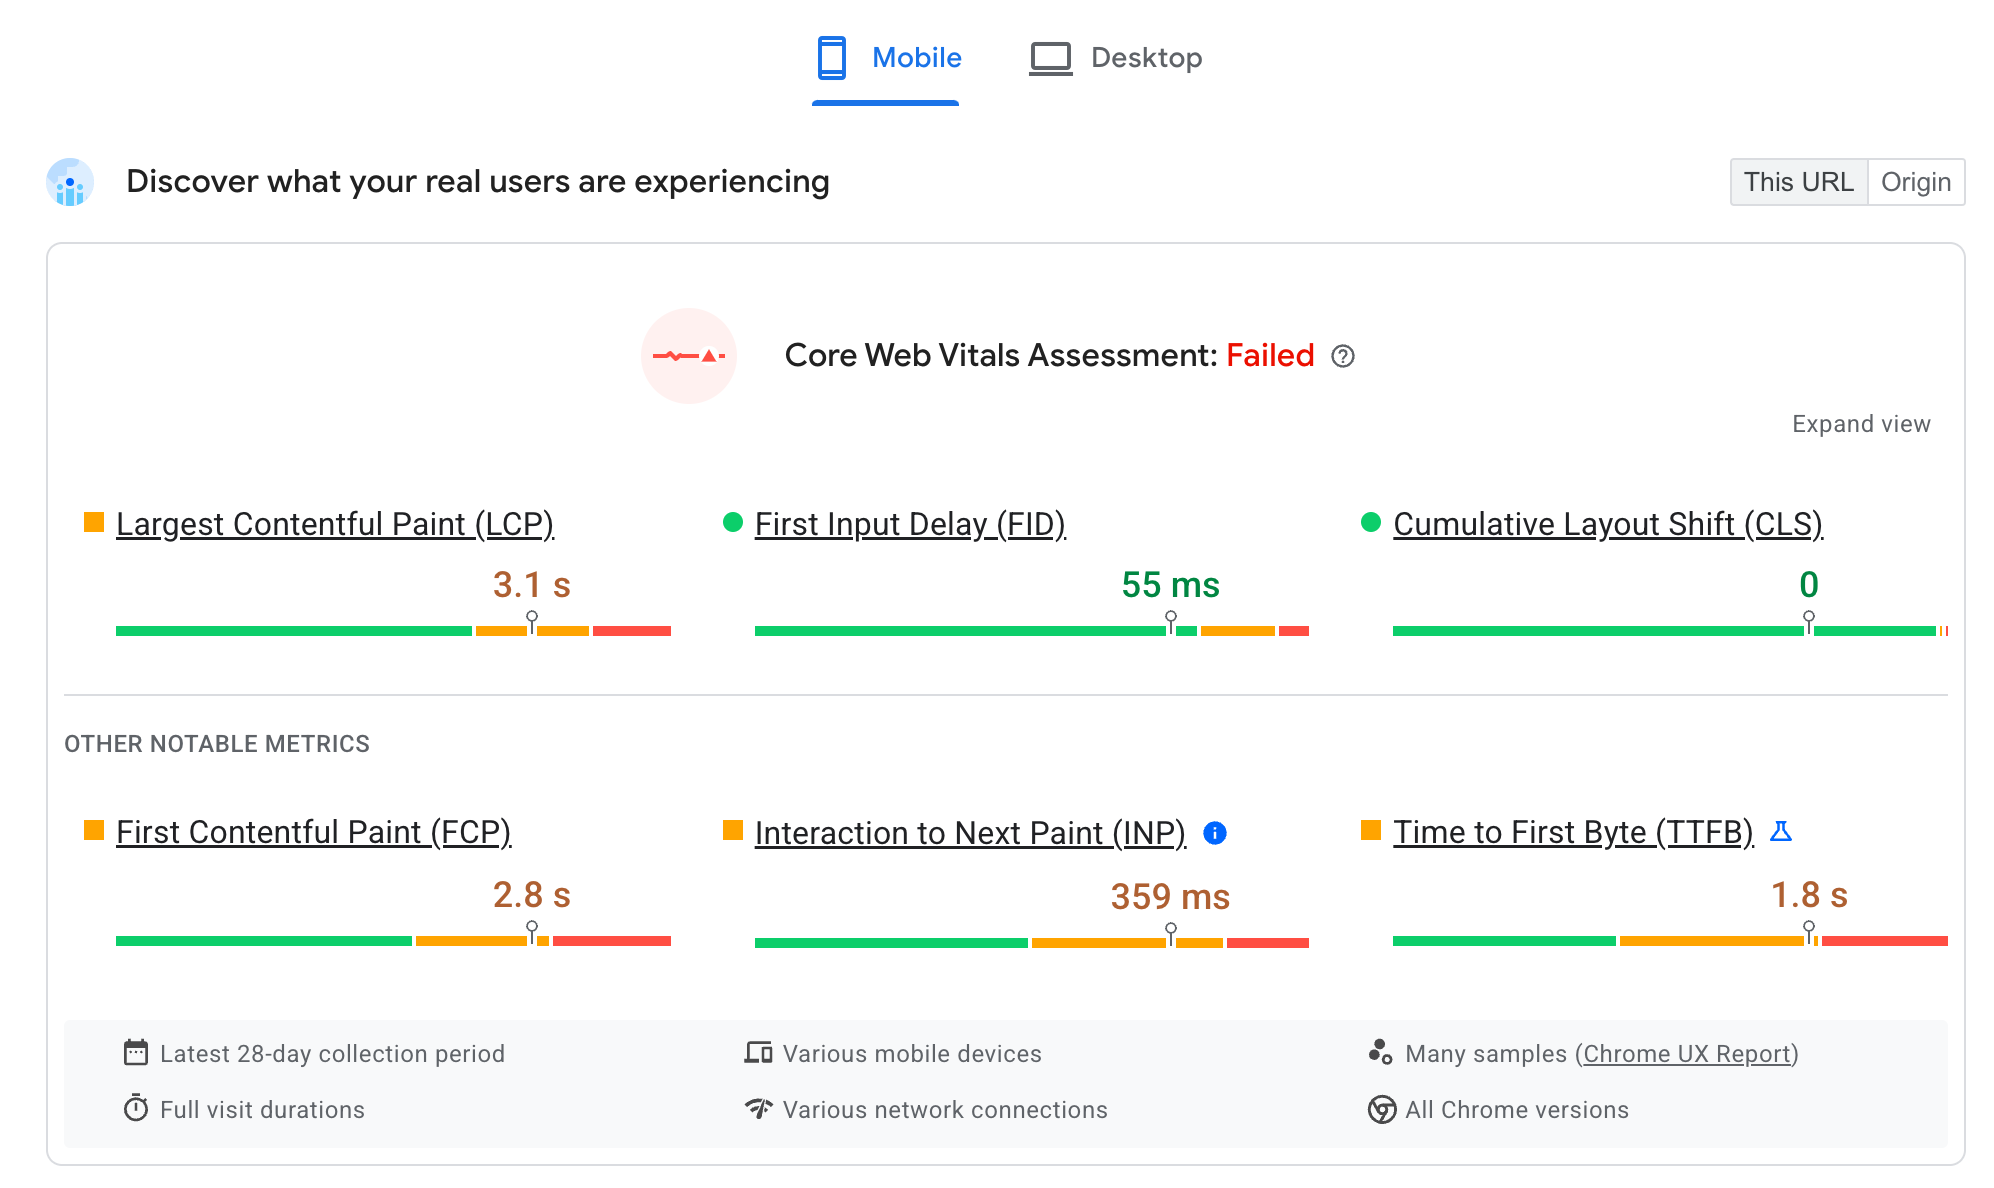Click the help icon next to Assessment
The width and height of the screenshot is (1994, 1188).
tap(1345, 356)
